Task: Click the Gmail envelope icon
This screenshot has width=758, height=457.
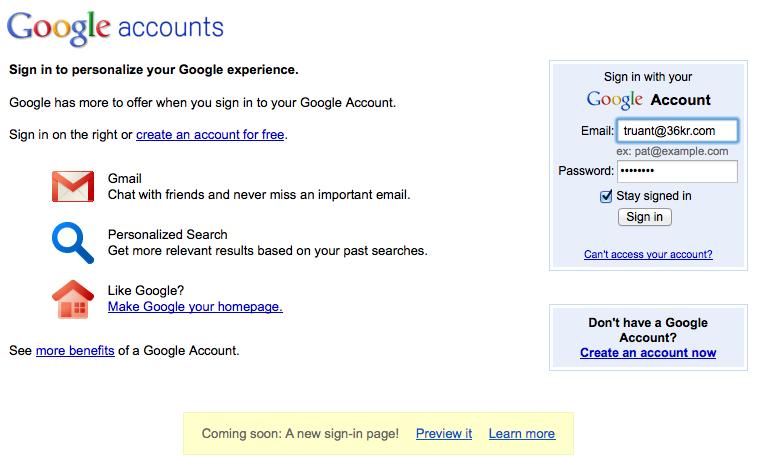Action: click(73, 186)
